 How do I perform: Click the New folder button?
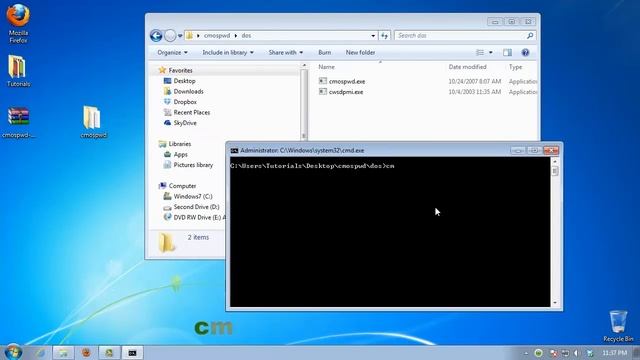click(360, 53)
